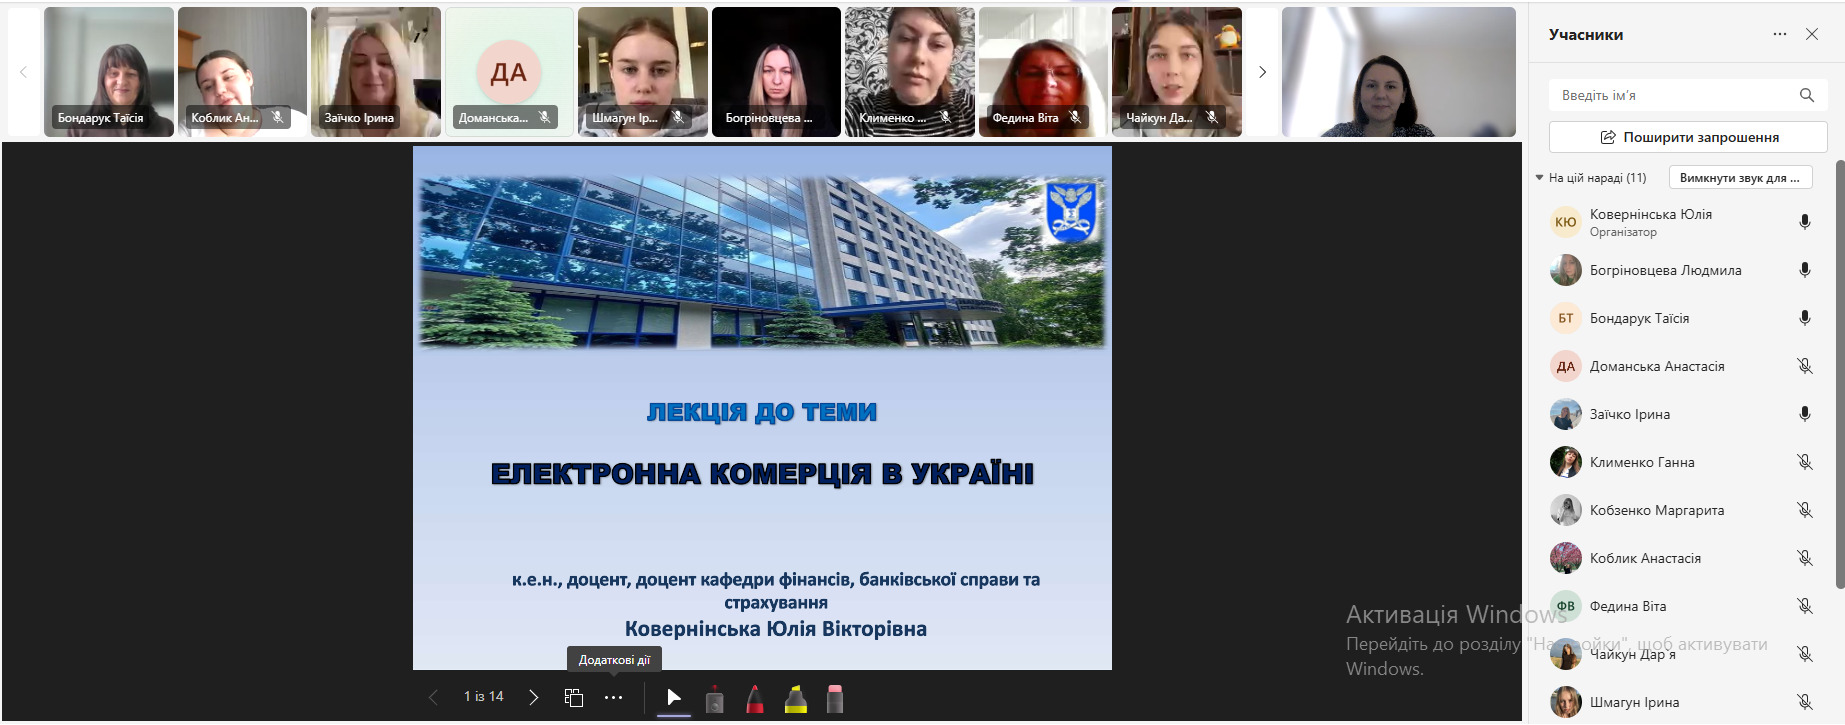1845x725 pixels.
Task: Click the 'Введіть ім'я' search field
Action: click(1670, 95)
